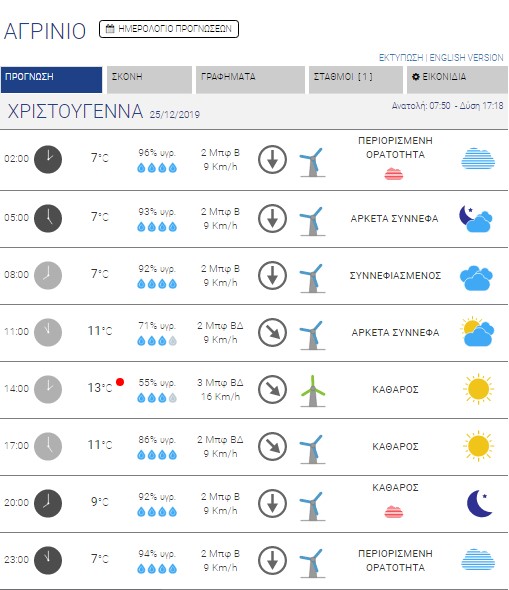Click the red warning cloud at 02:00
The height and width of the screenshot is (590, 509).
pos(394,174)
